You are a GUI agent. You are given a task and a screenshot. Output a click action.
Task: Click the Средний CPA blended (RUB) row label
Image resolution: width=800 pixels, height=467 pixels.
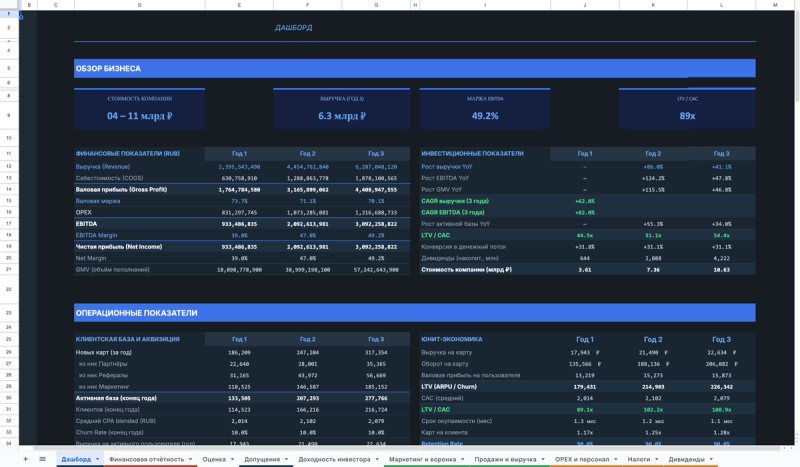pos(116,421)
